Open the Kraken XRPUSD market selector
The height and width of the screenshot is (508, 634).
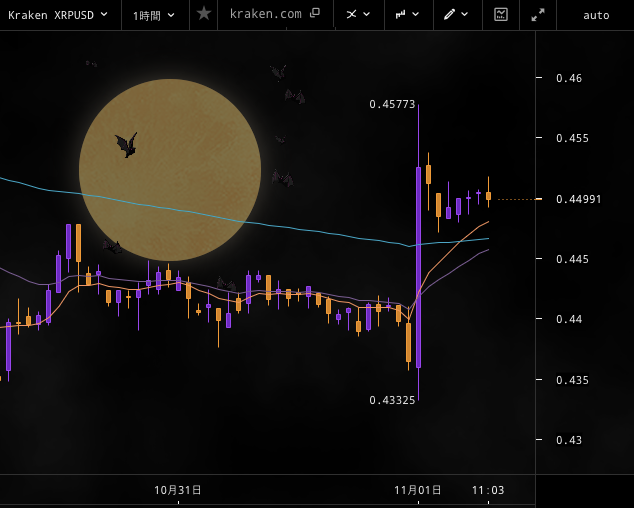click(x=58, y=15)
